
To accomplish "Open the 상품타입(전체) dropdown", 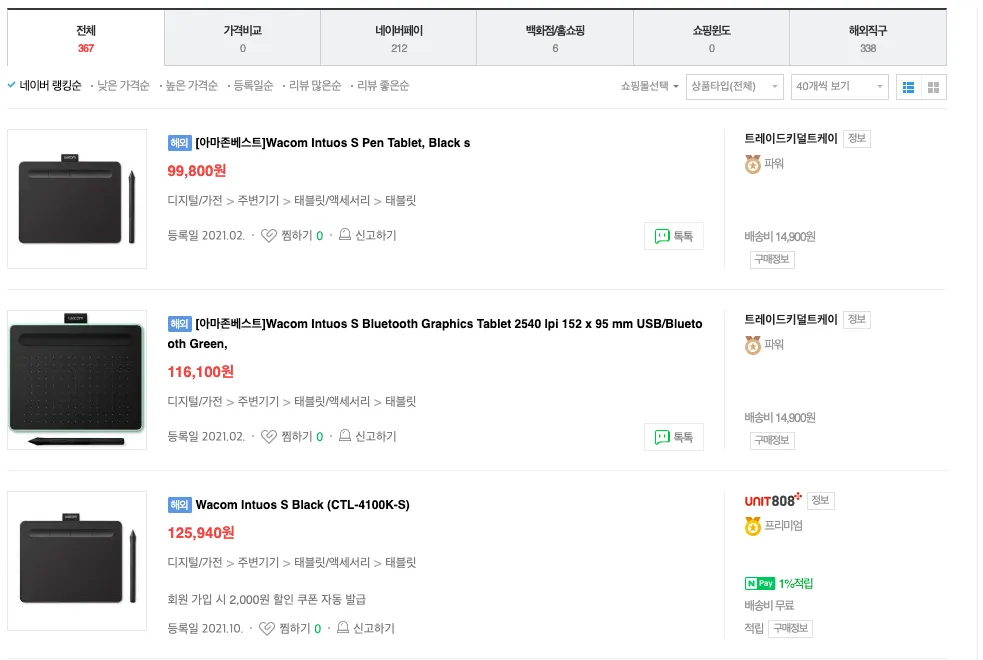I will click(x=734, y=87).
